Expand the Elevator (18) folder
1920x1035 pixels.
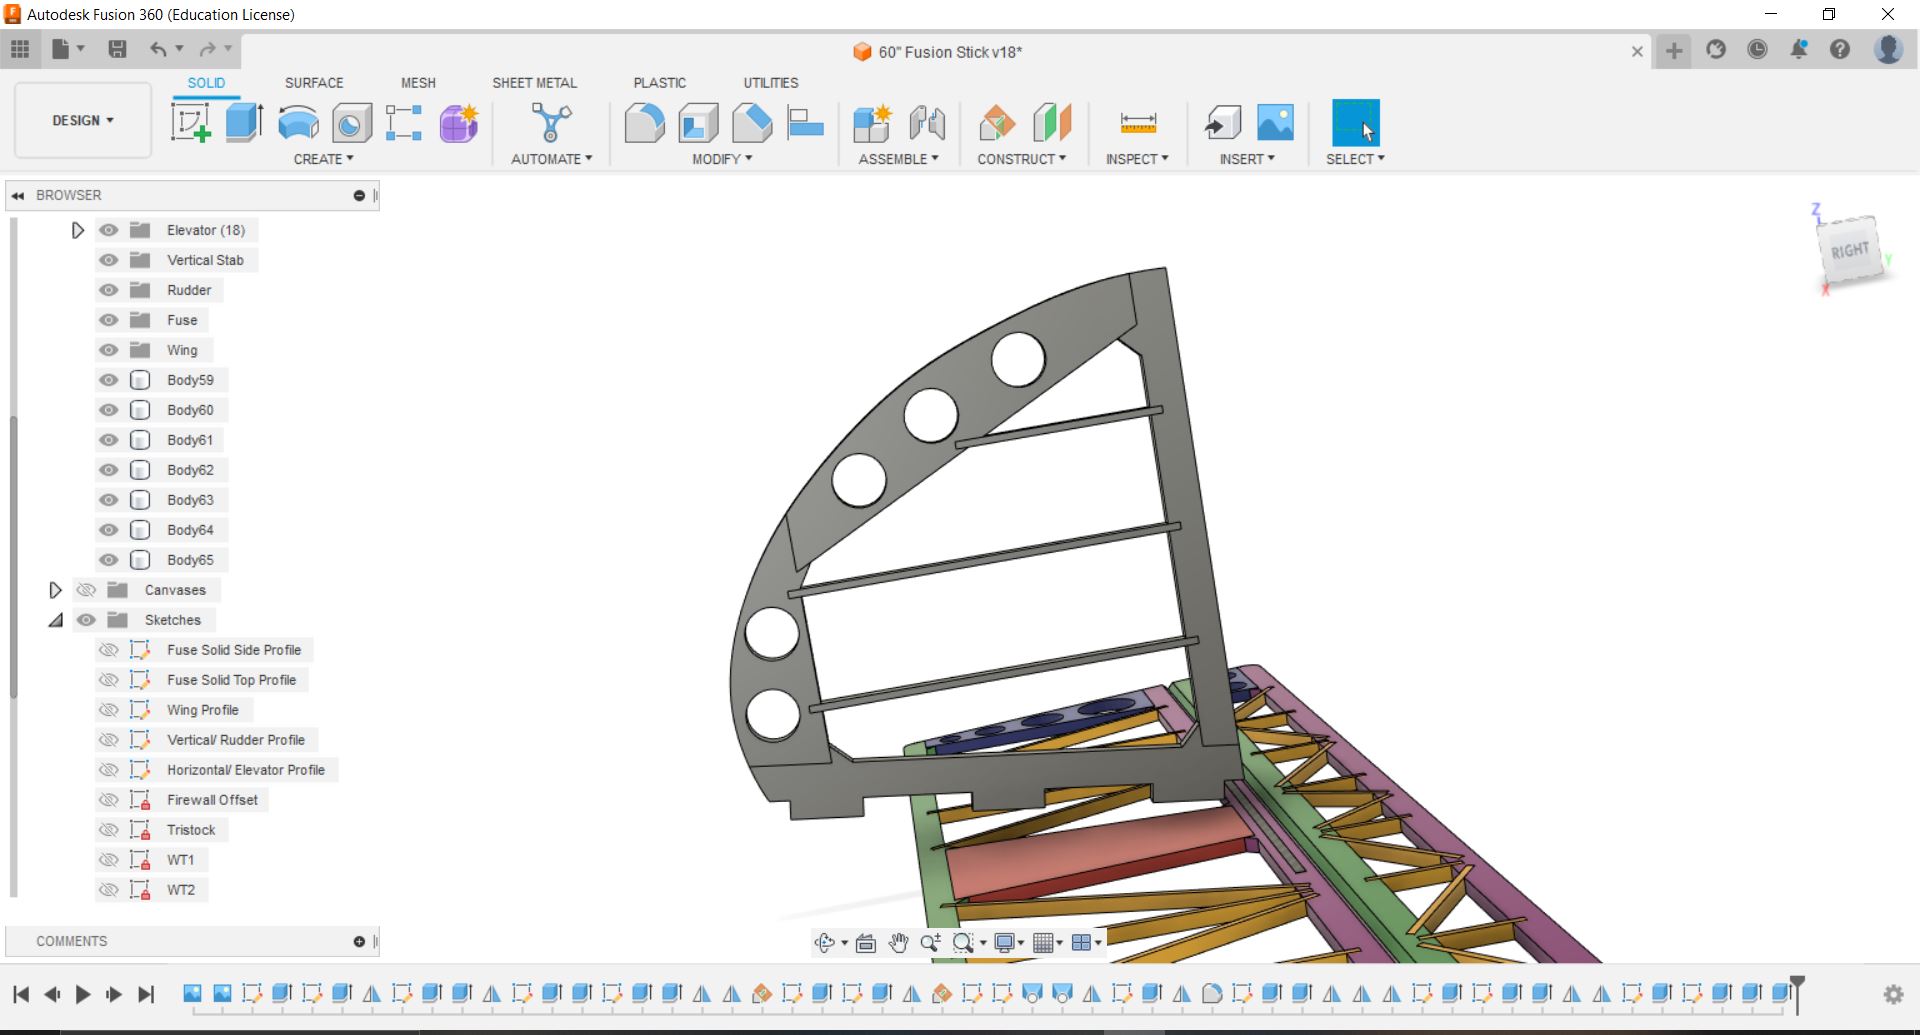78,230
